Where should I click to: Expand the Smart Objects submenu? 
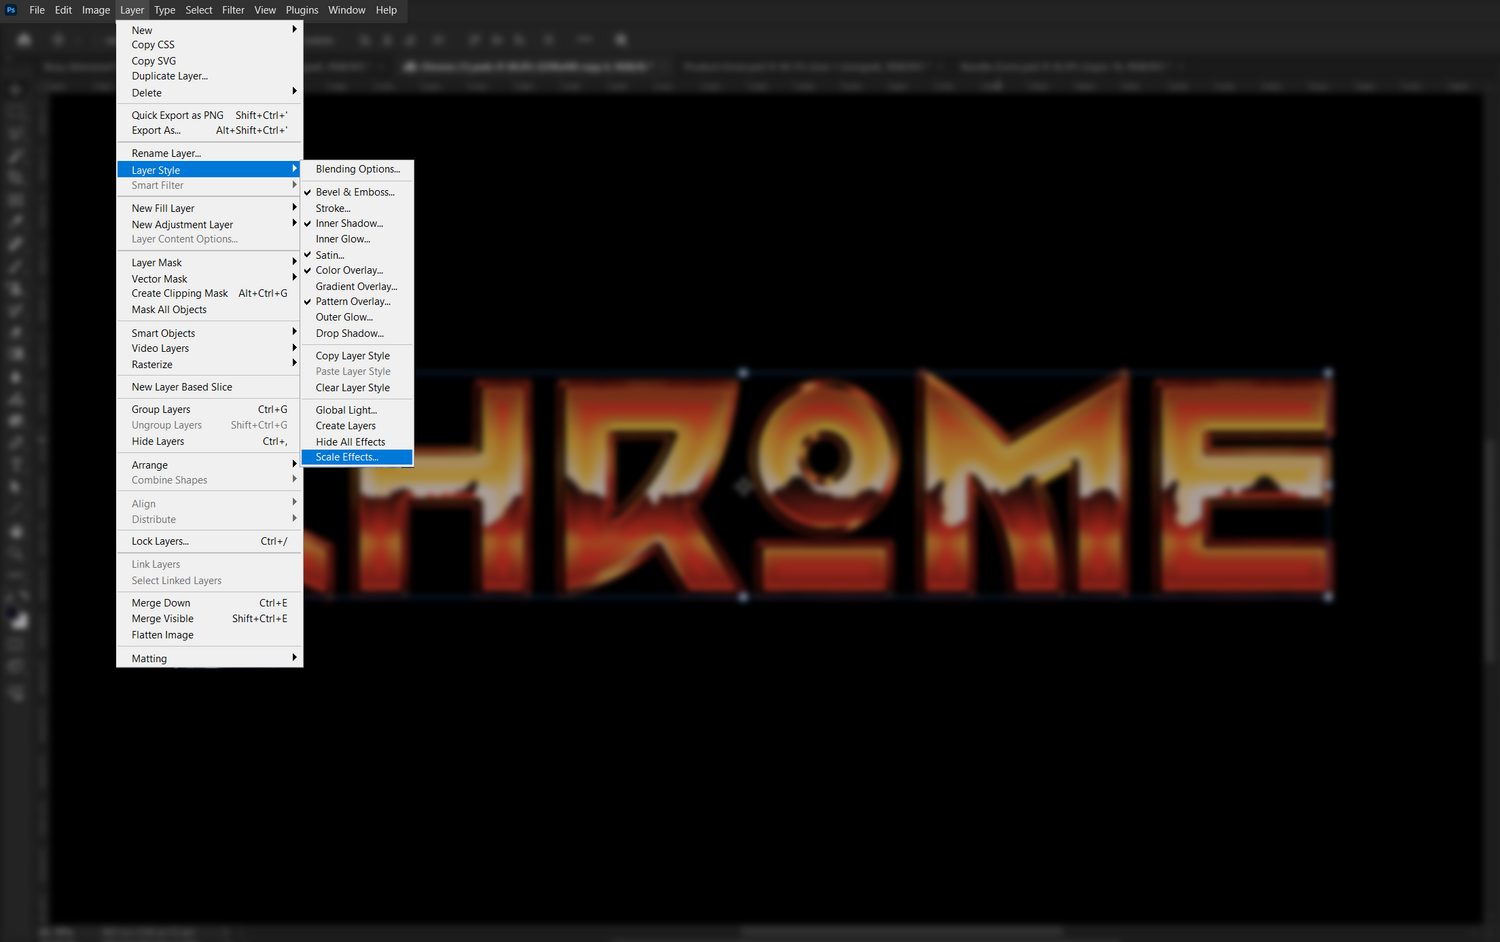210,333
